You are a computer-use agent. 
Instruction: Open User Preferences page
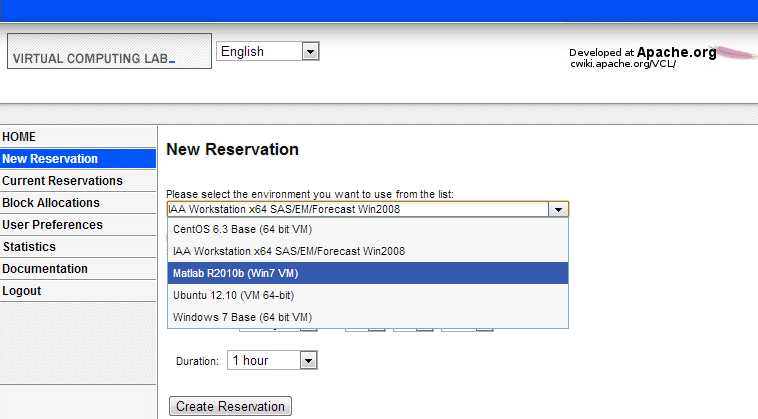tap(78, 225)
